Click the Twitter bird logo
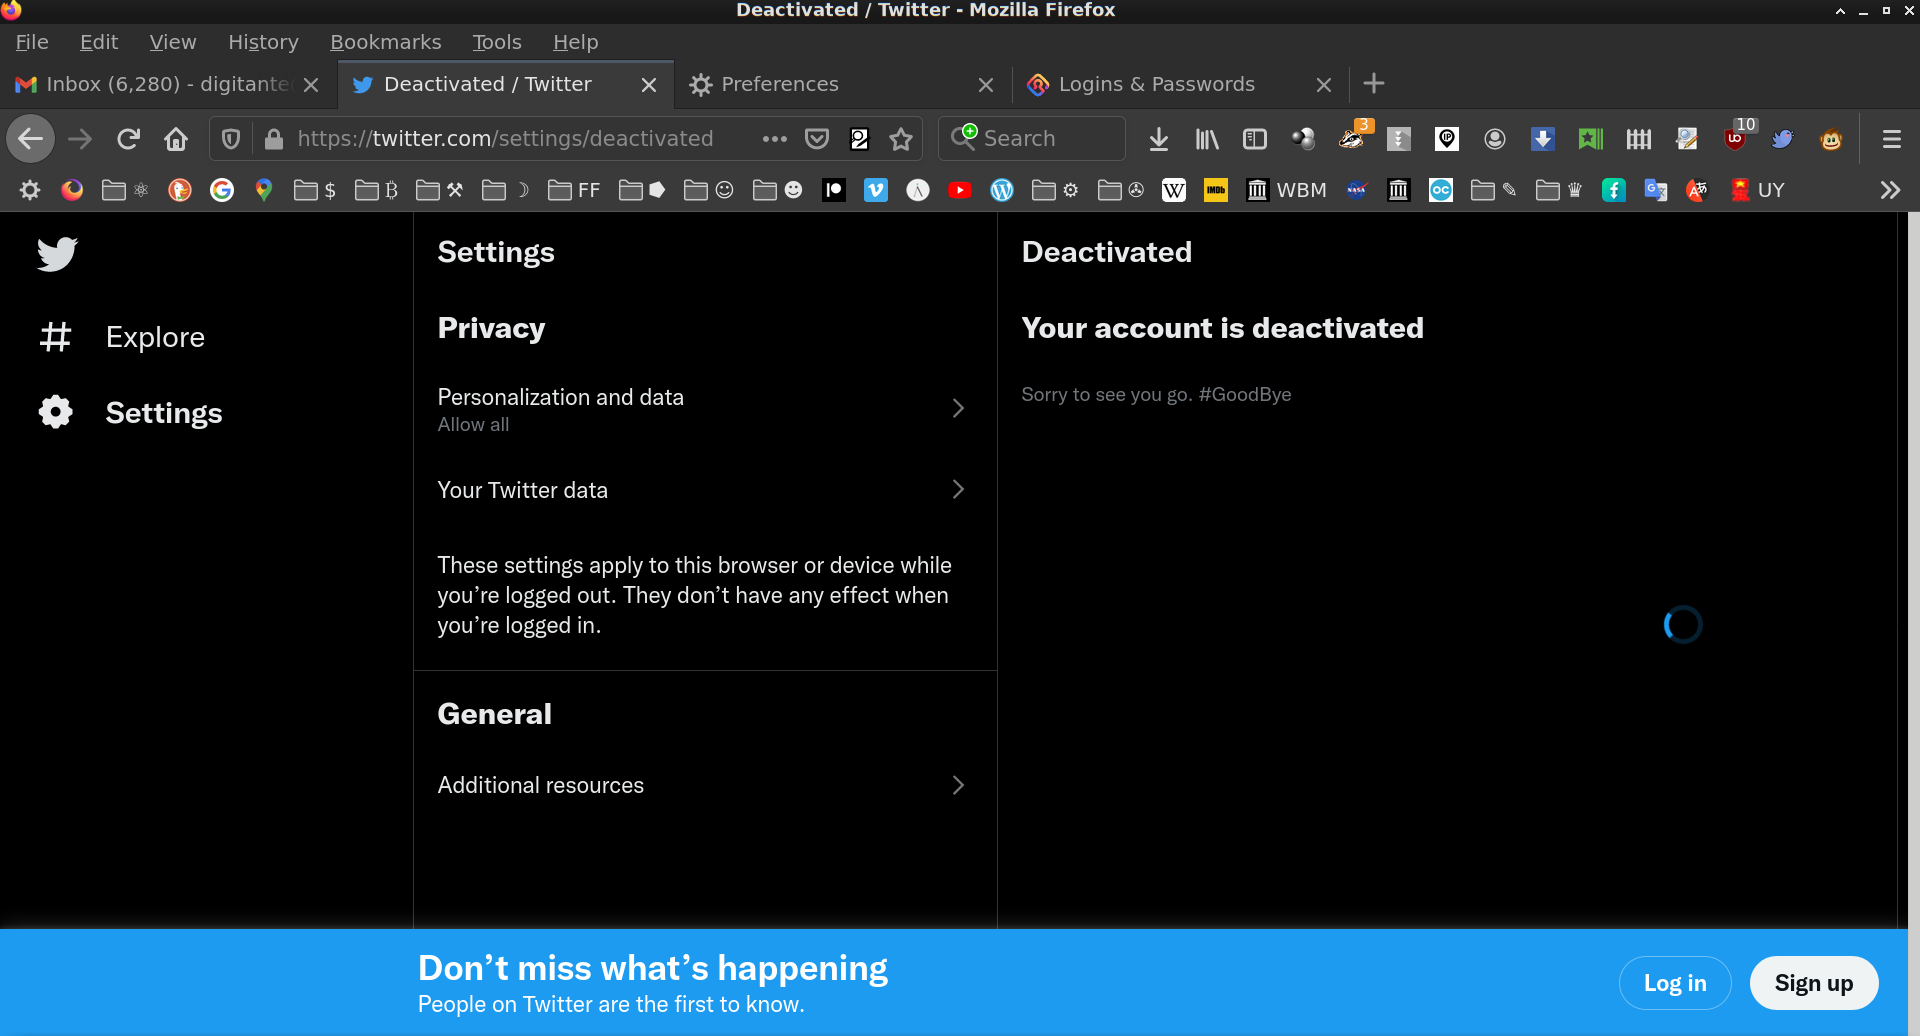1920x1036 pixels. 57,254
